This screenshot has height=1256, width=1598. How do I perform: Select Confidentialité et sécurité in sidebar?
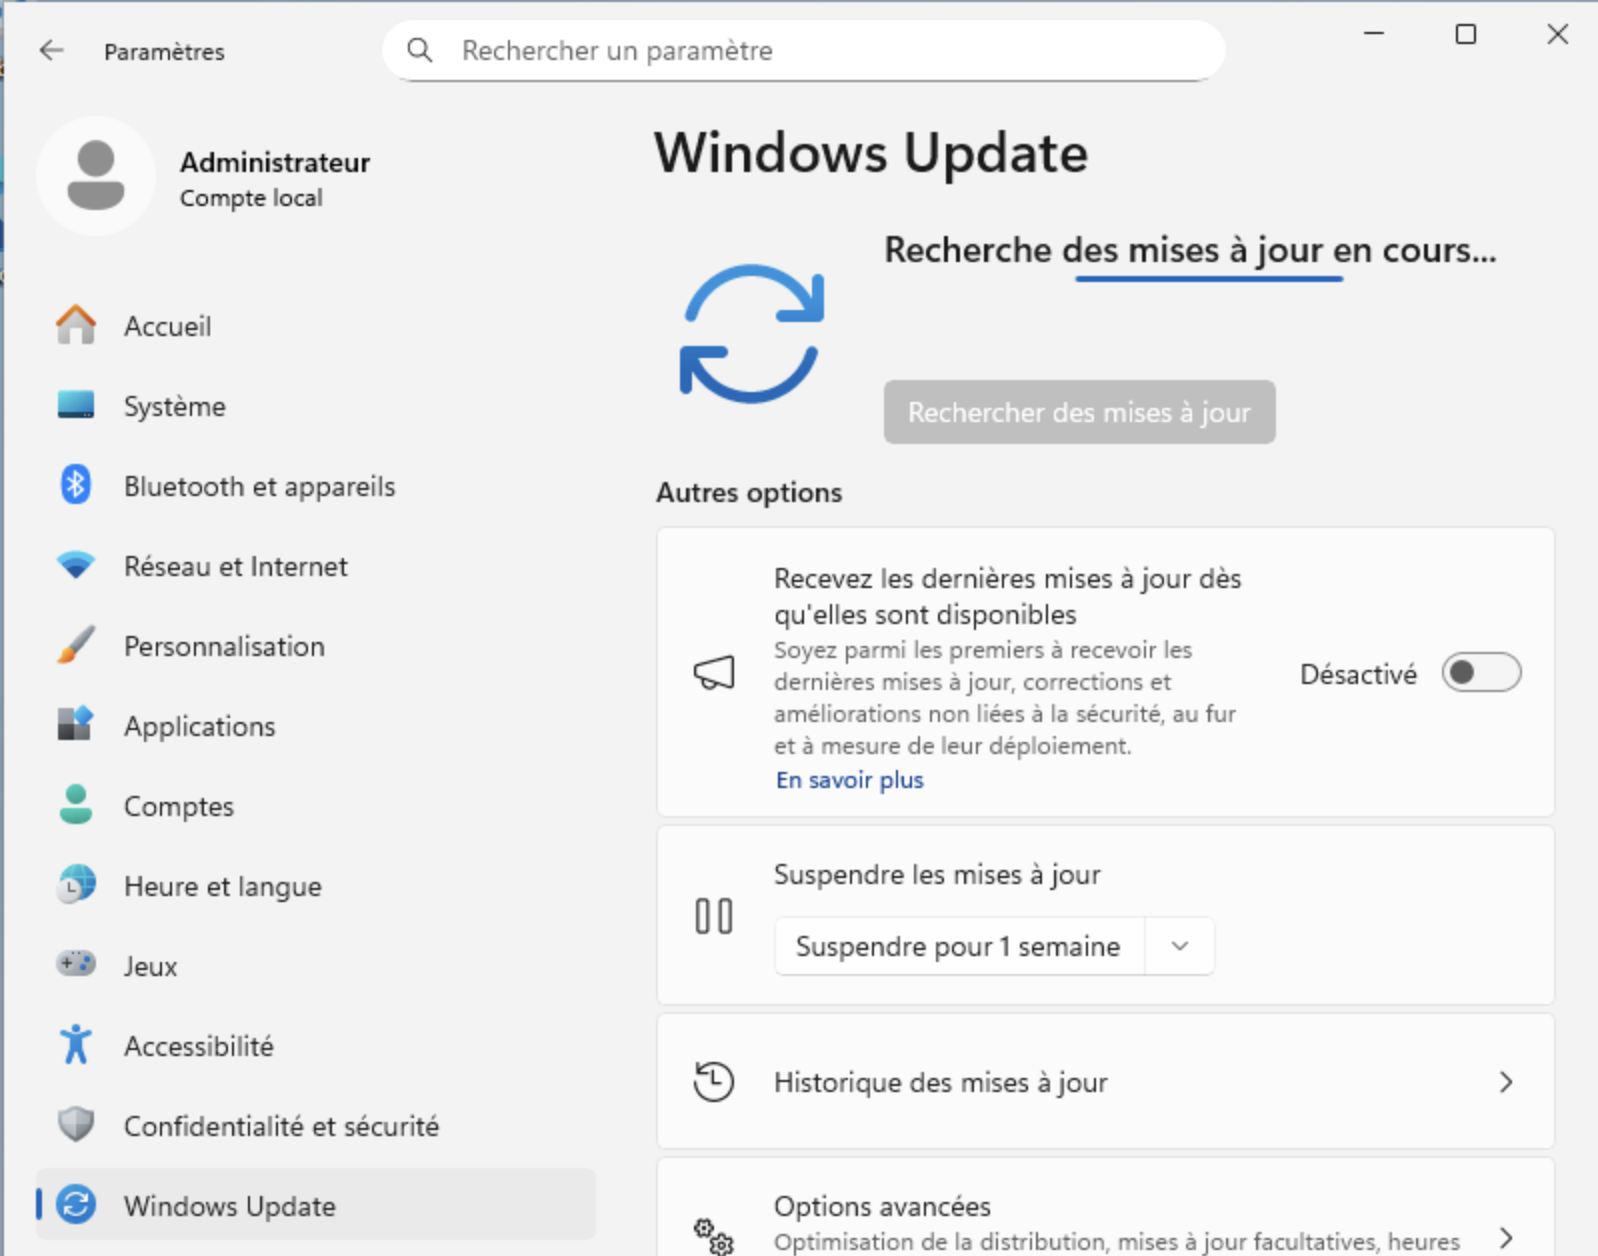point(315,1126)
